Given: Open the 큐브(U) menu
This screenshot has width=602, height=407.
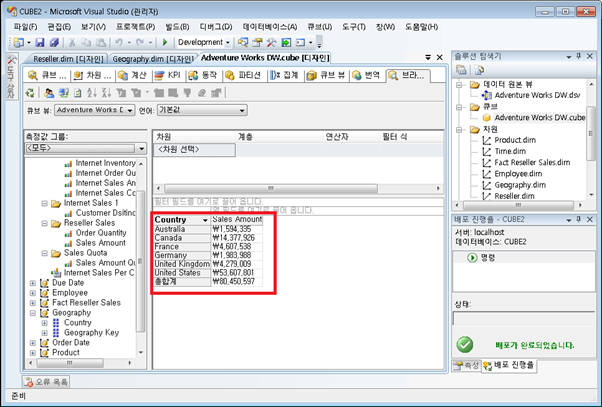Looking at the screenshot, I should (319, 27).
